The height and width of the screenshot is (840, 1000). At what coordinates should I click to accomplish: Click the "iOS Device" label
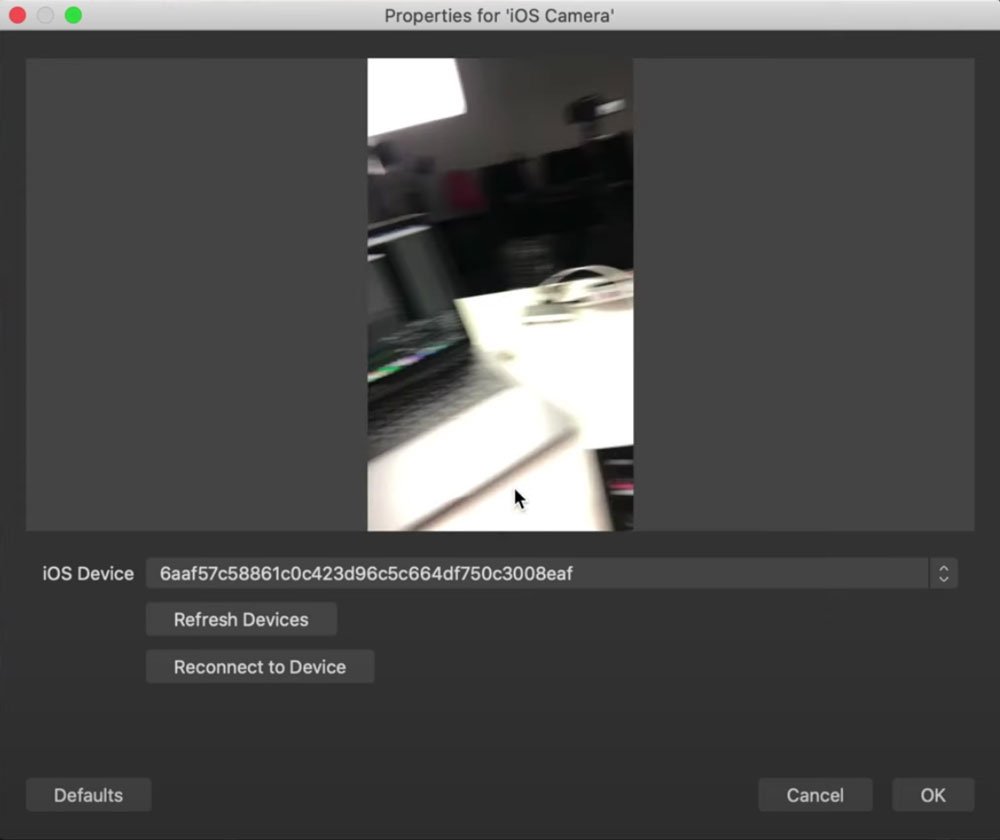pos(88,573)
